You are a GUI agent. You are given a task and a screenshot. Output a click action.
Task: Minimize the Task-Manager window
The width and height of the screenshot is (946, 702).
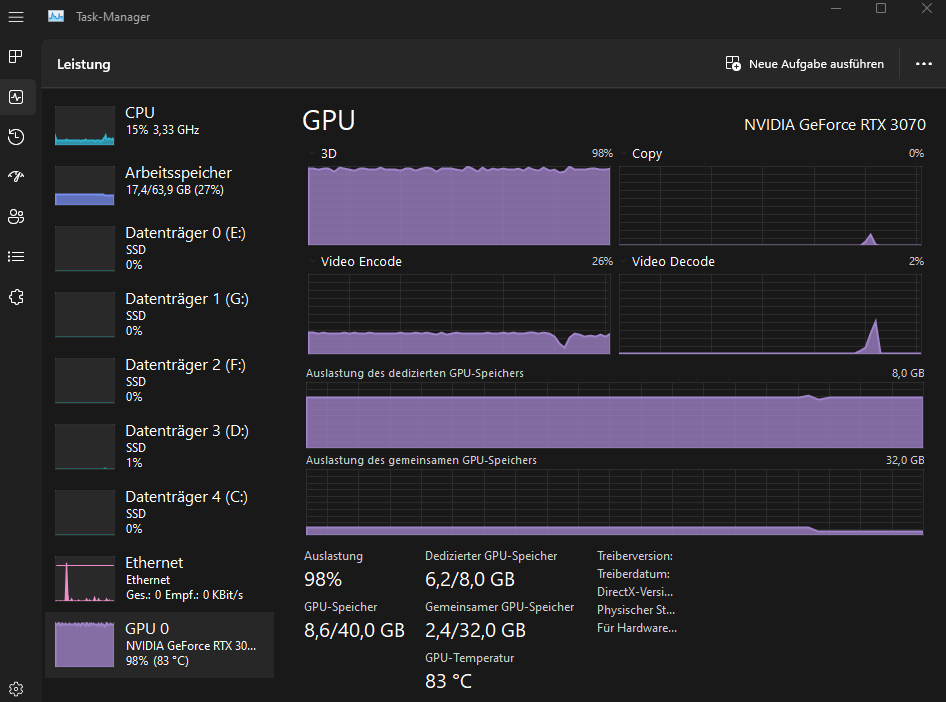[836, 8]
